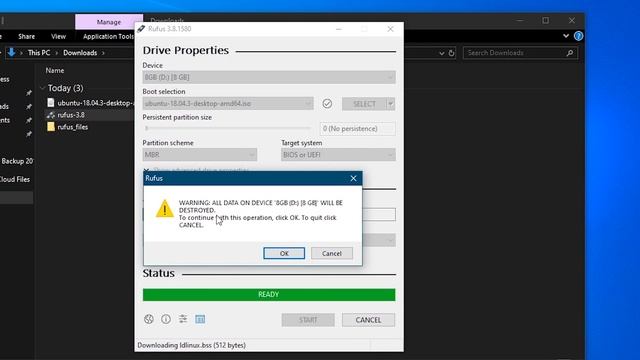This screenshot has height=360, width=640.
Task: Refresh the Downloads folder view
Action: [x=451, y=53]
